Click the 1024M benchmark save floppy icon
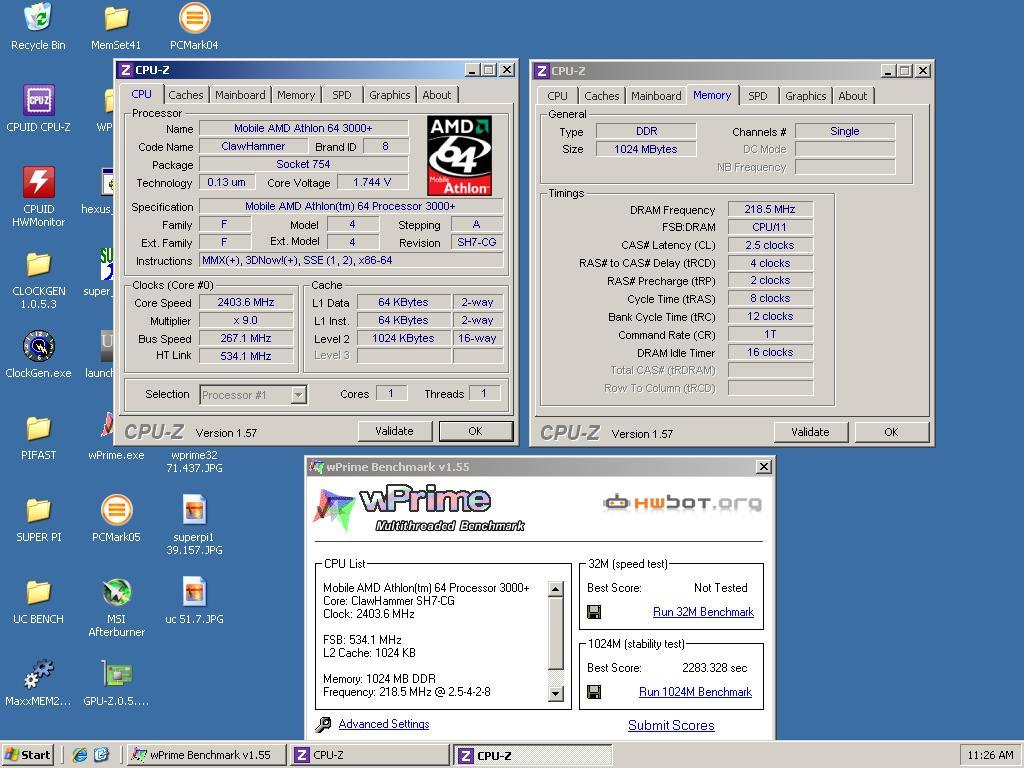 [594, 692]
